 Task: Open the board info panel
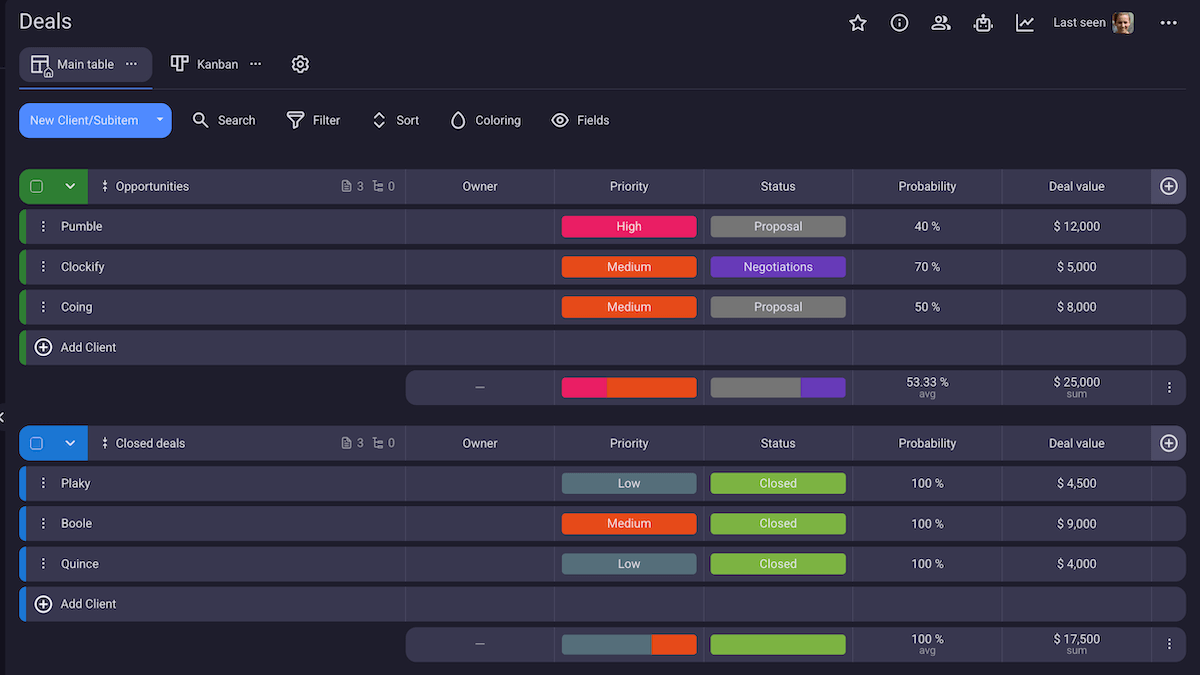click(x=899, y=22)
